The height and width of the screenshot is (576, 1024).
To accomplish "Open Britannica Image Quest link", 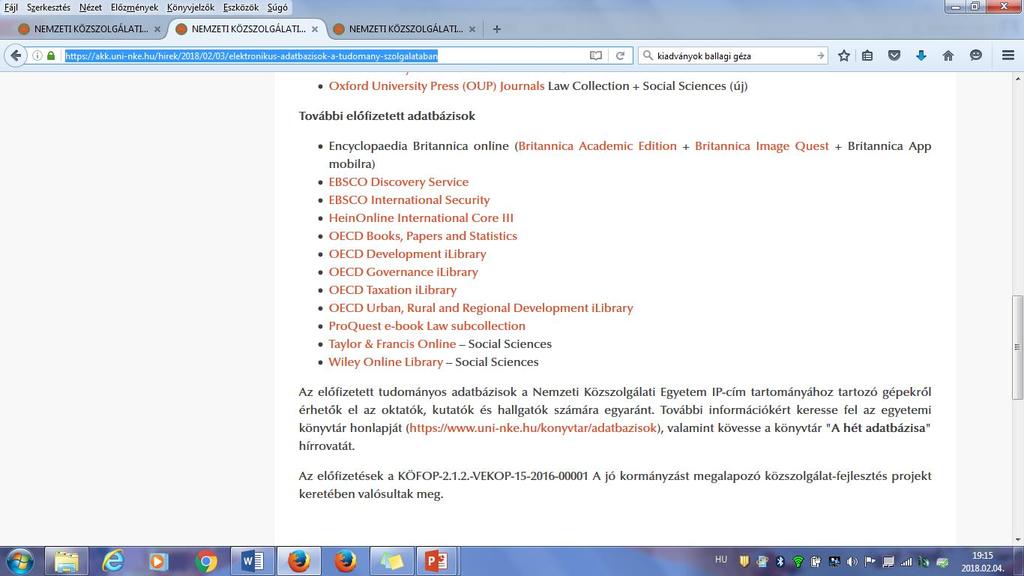I will point(761,146).
